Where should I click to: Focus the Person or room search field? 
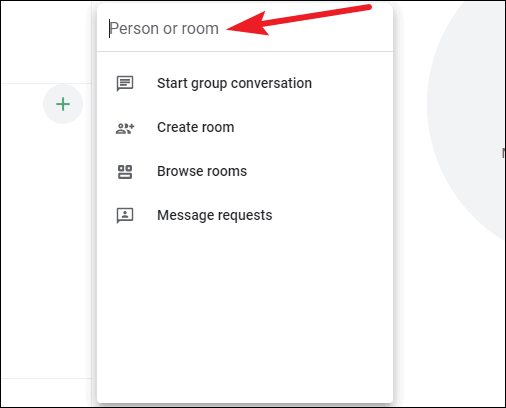(245, 29)
